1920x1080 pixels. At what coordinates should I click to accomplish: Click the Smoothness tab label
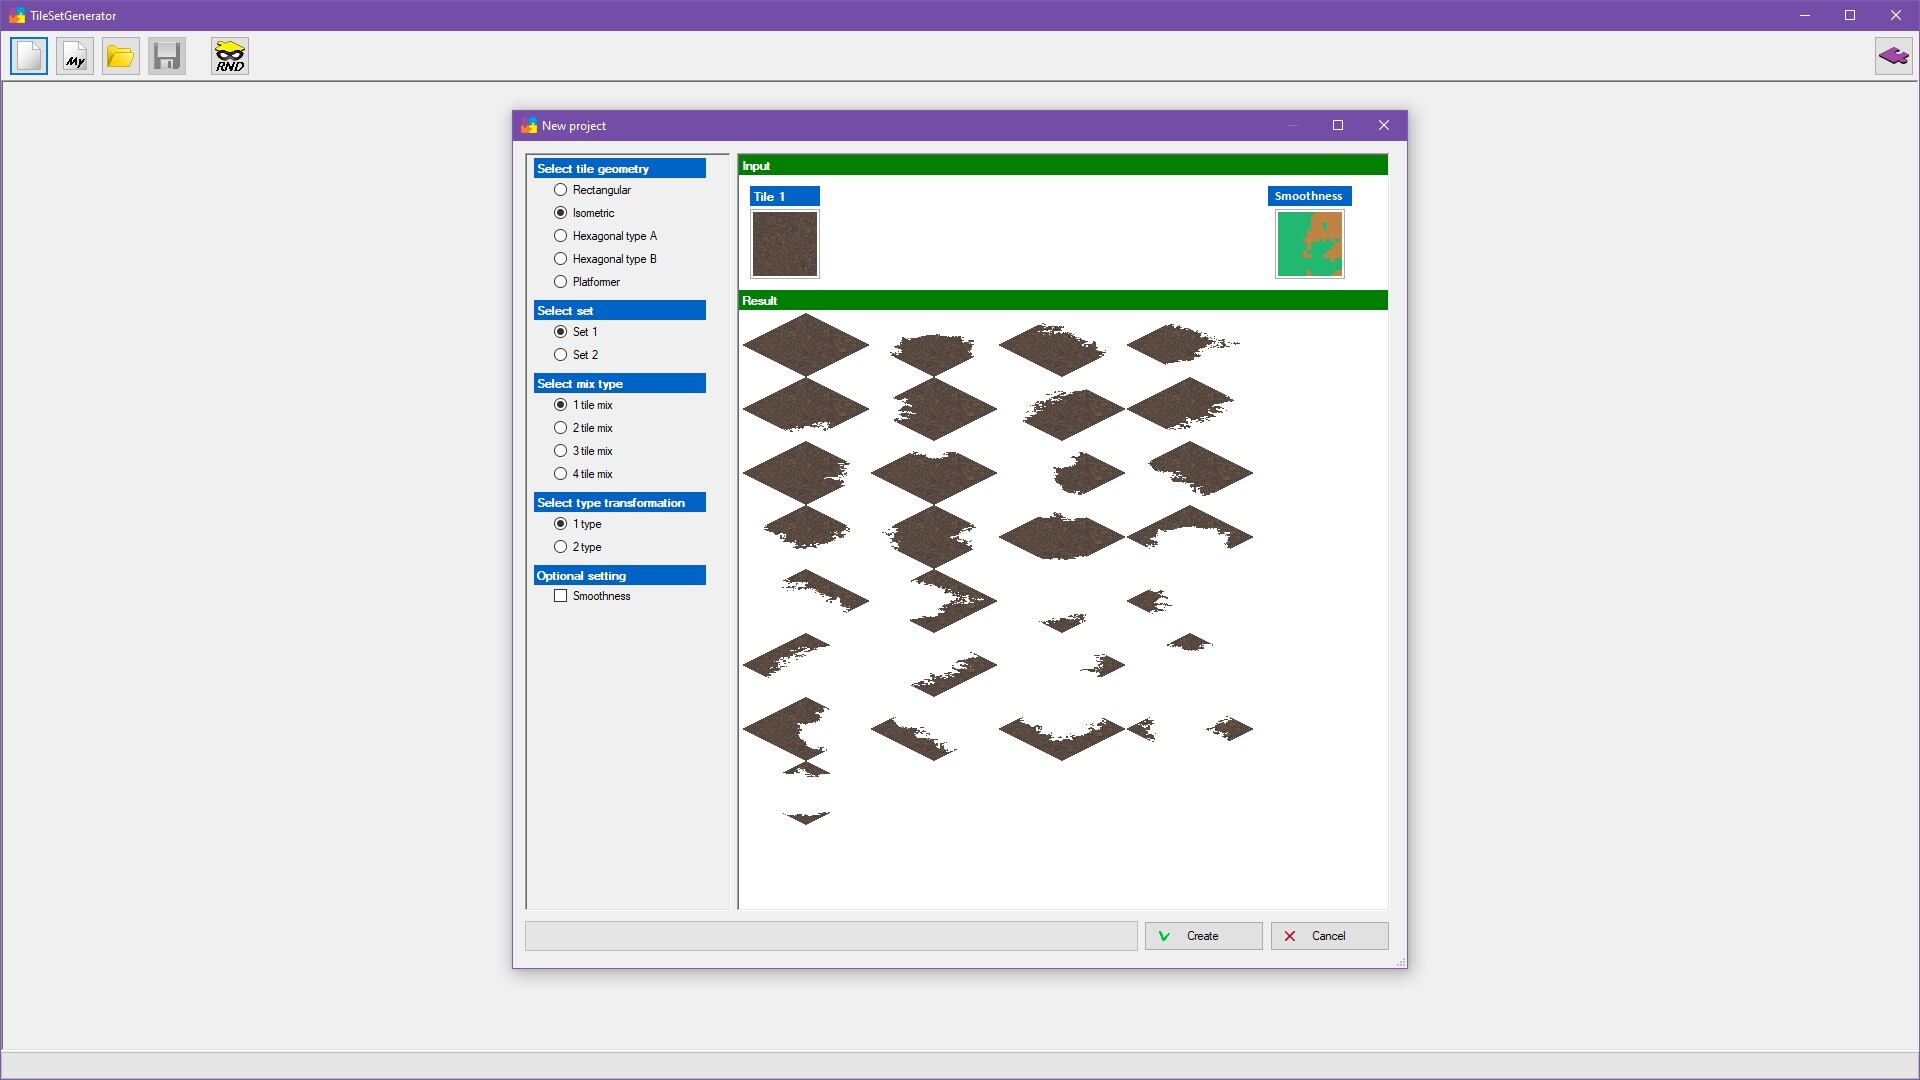pyautogui.click(x=1308, y=195)
